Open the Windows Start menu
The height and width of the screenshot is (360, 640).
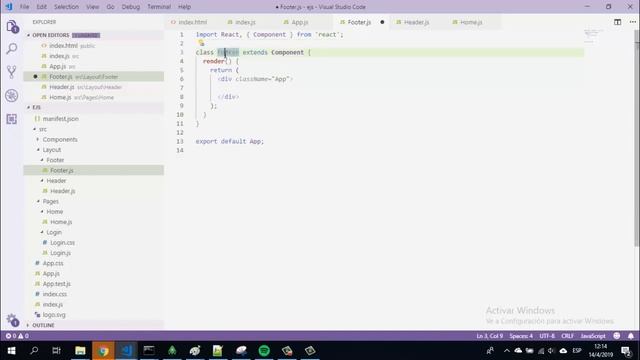click(11, 351)
